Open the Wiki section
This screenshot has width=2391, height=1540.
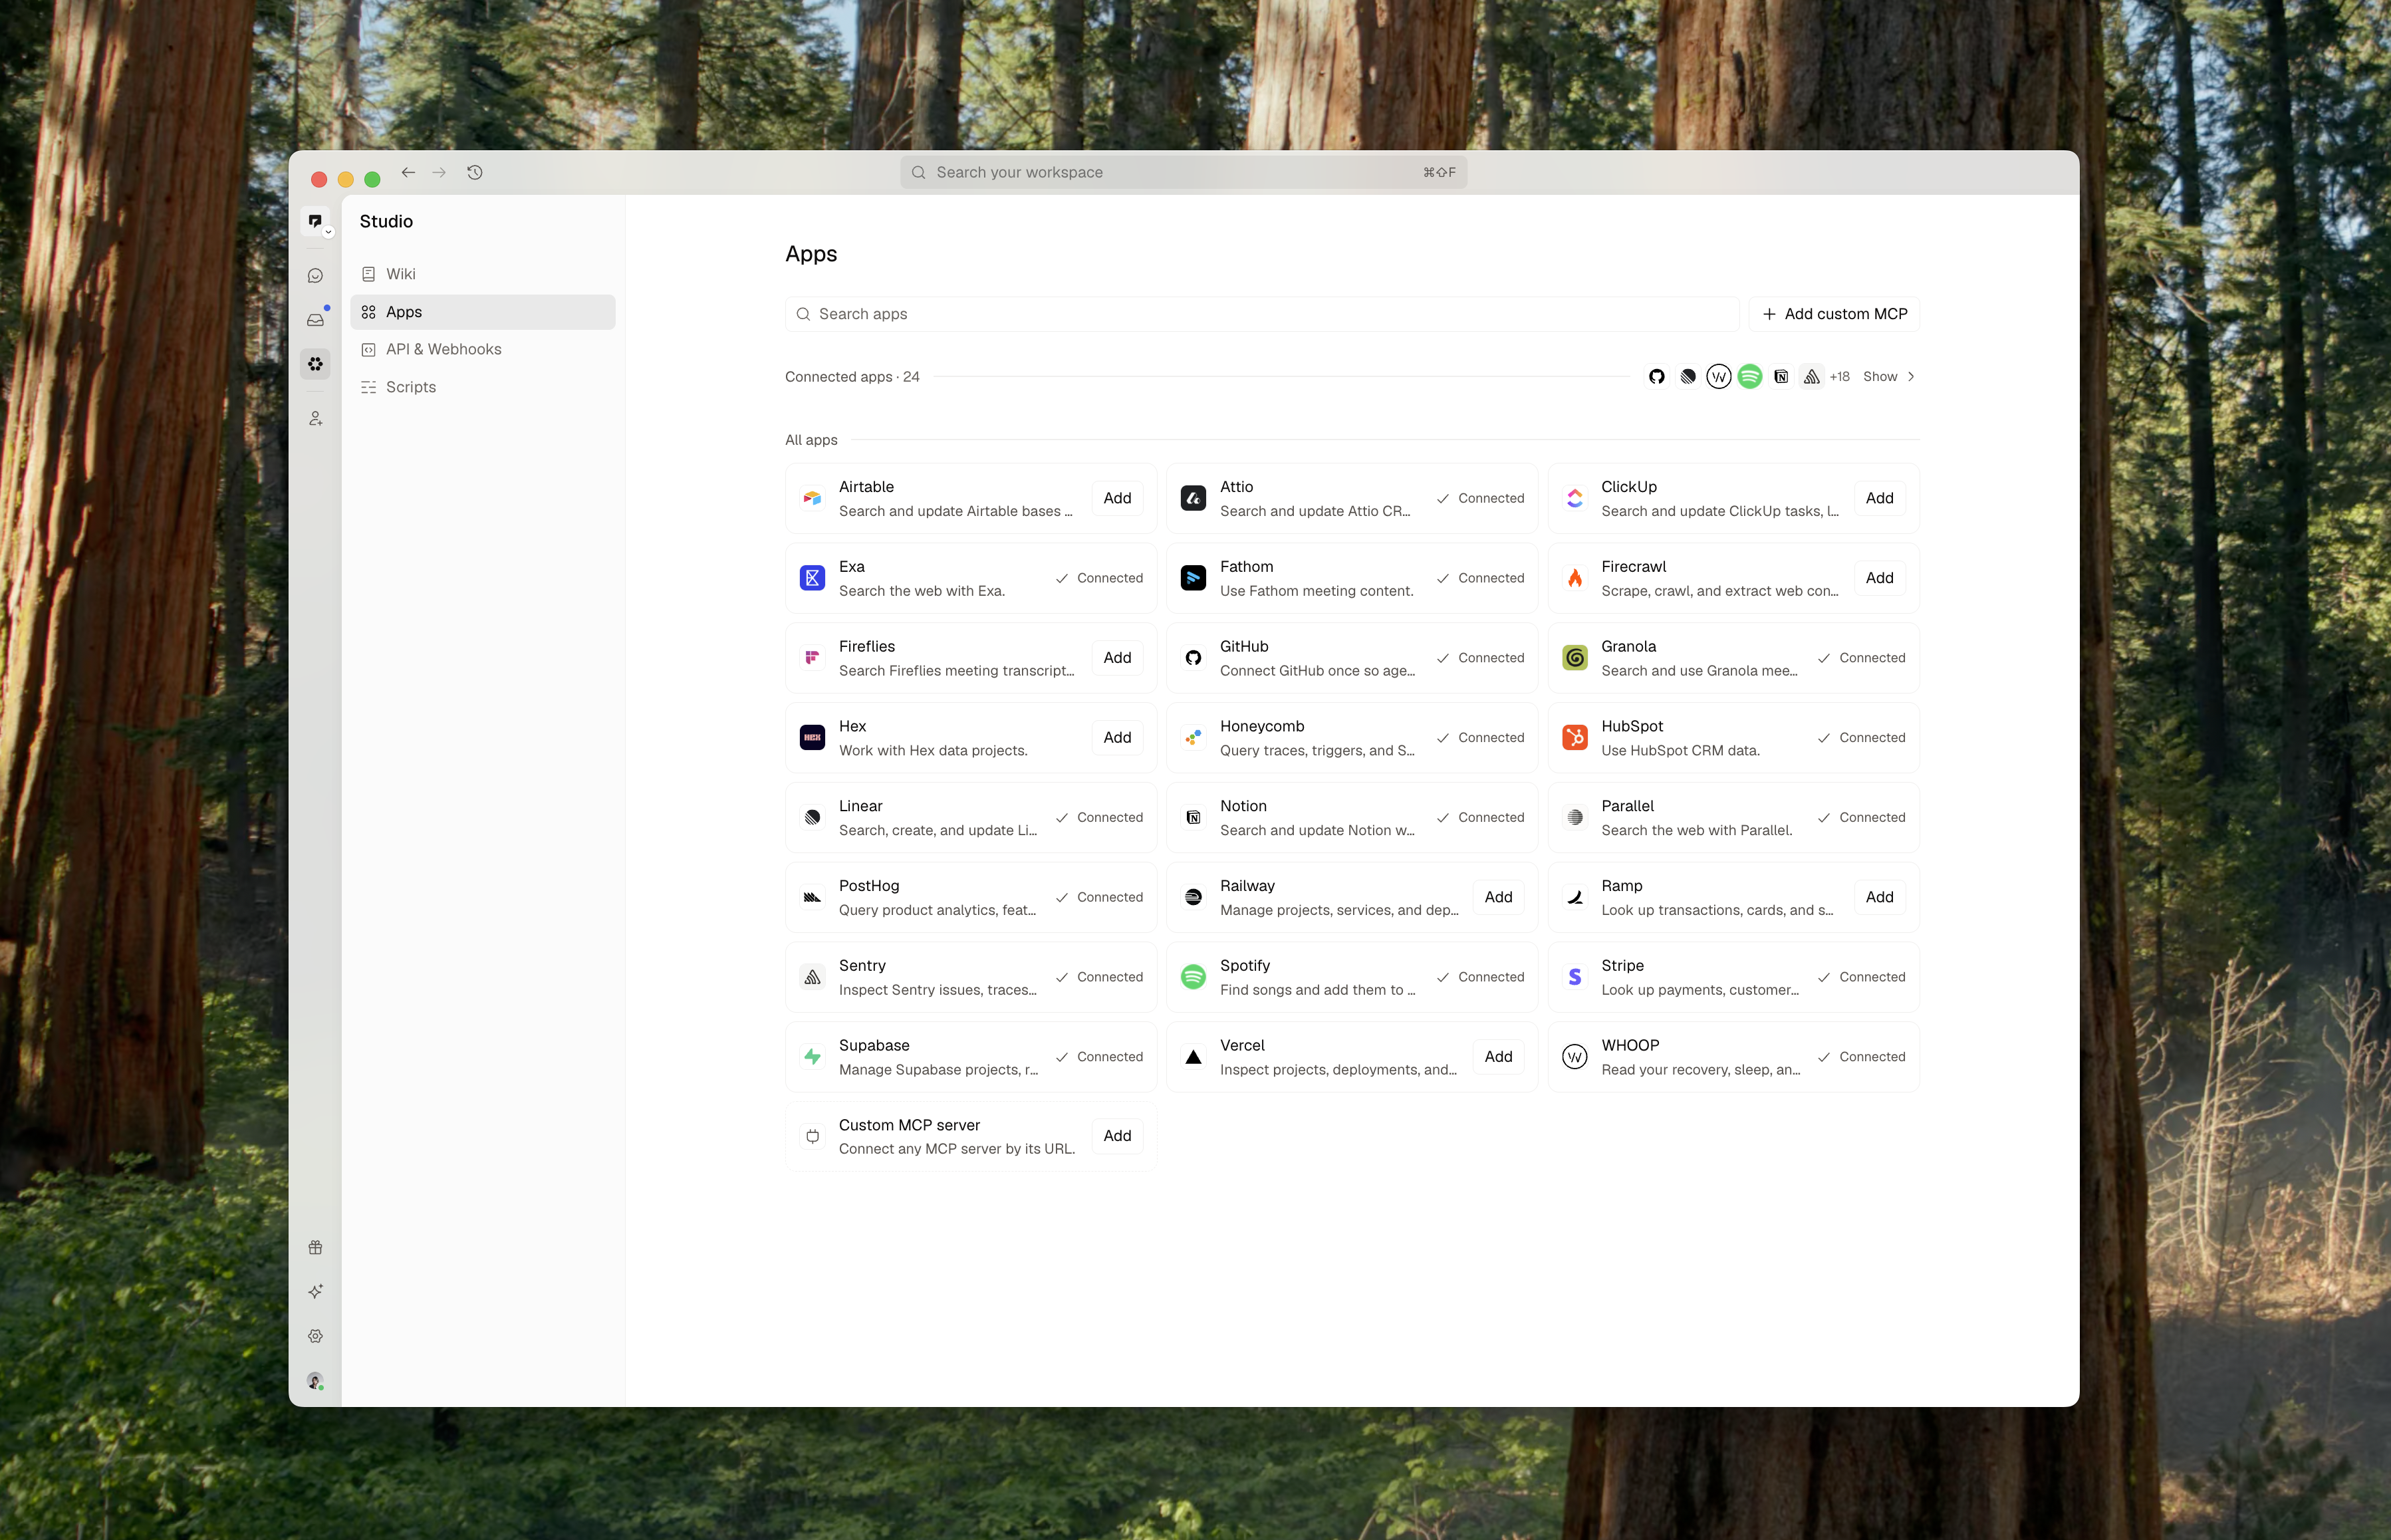click(x=483, y=274)
